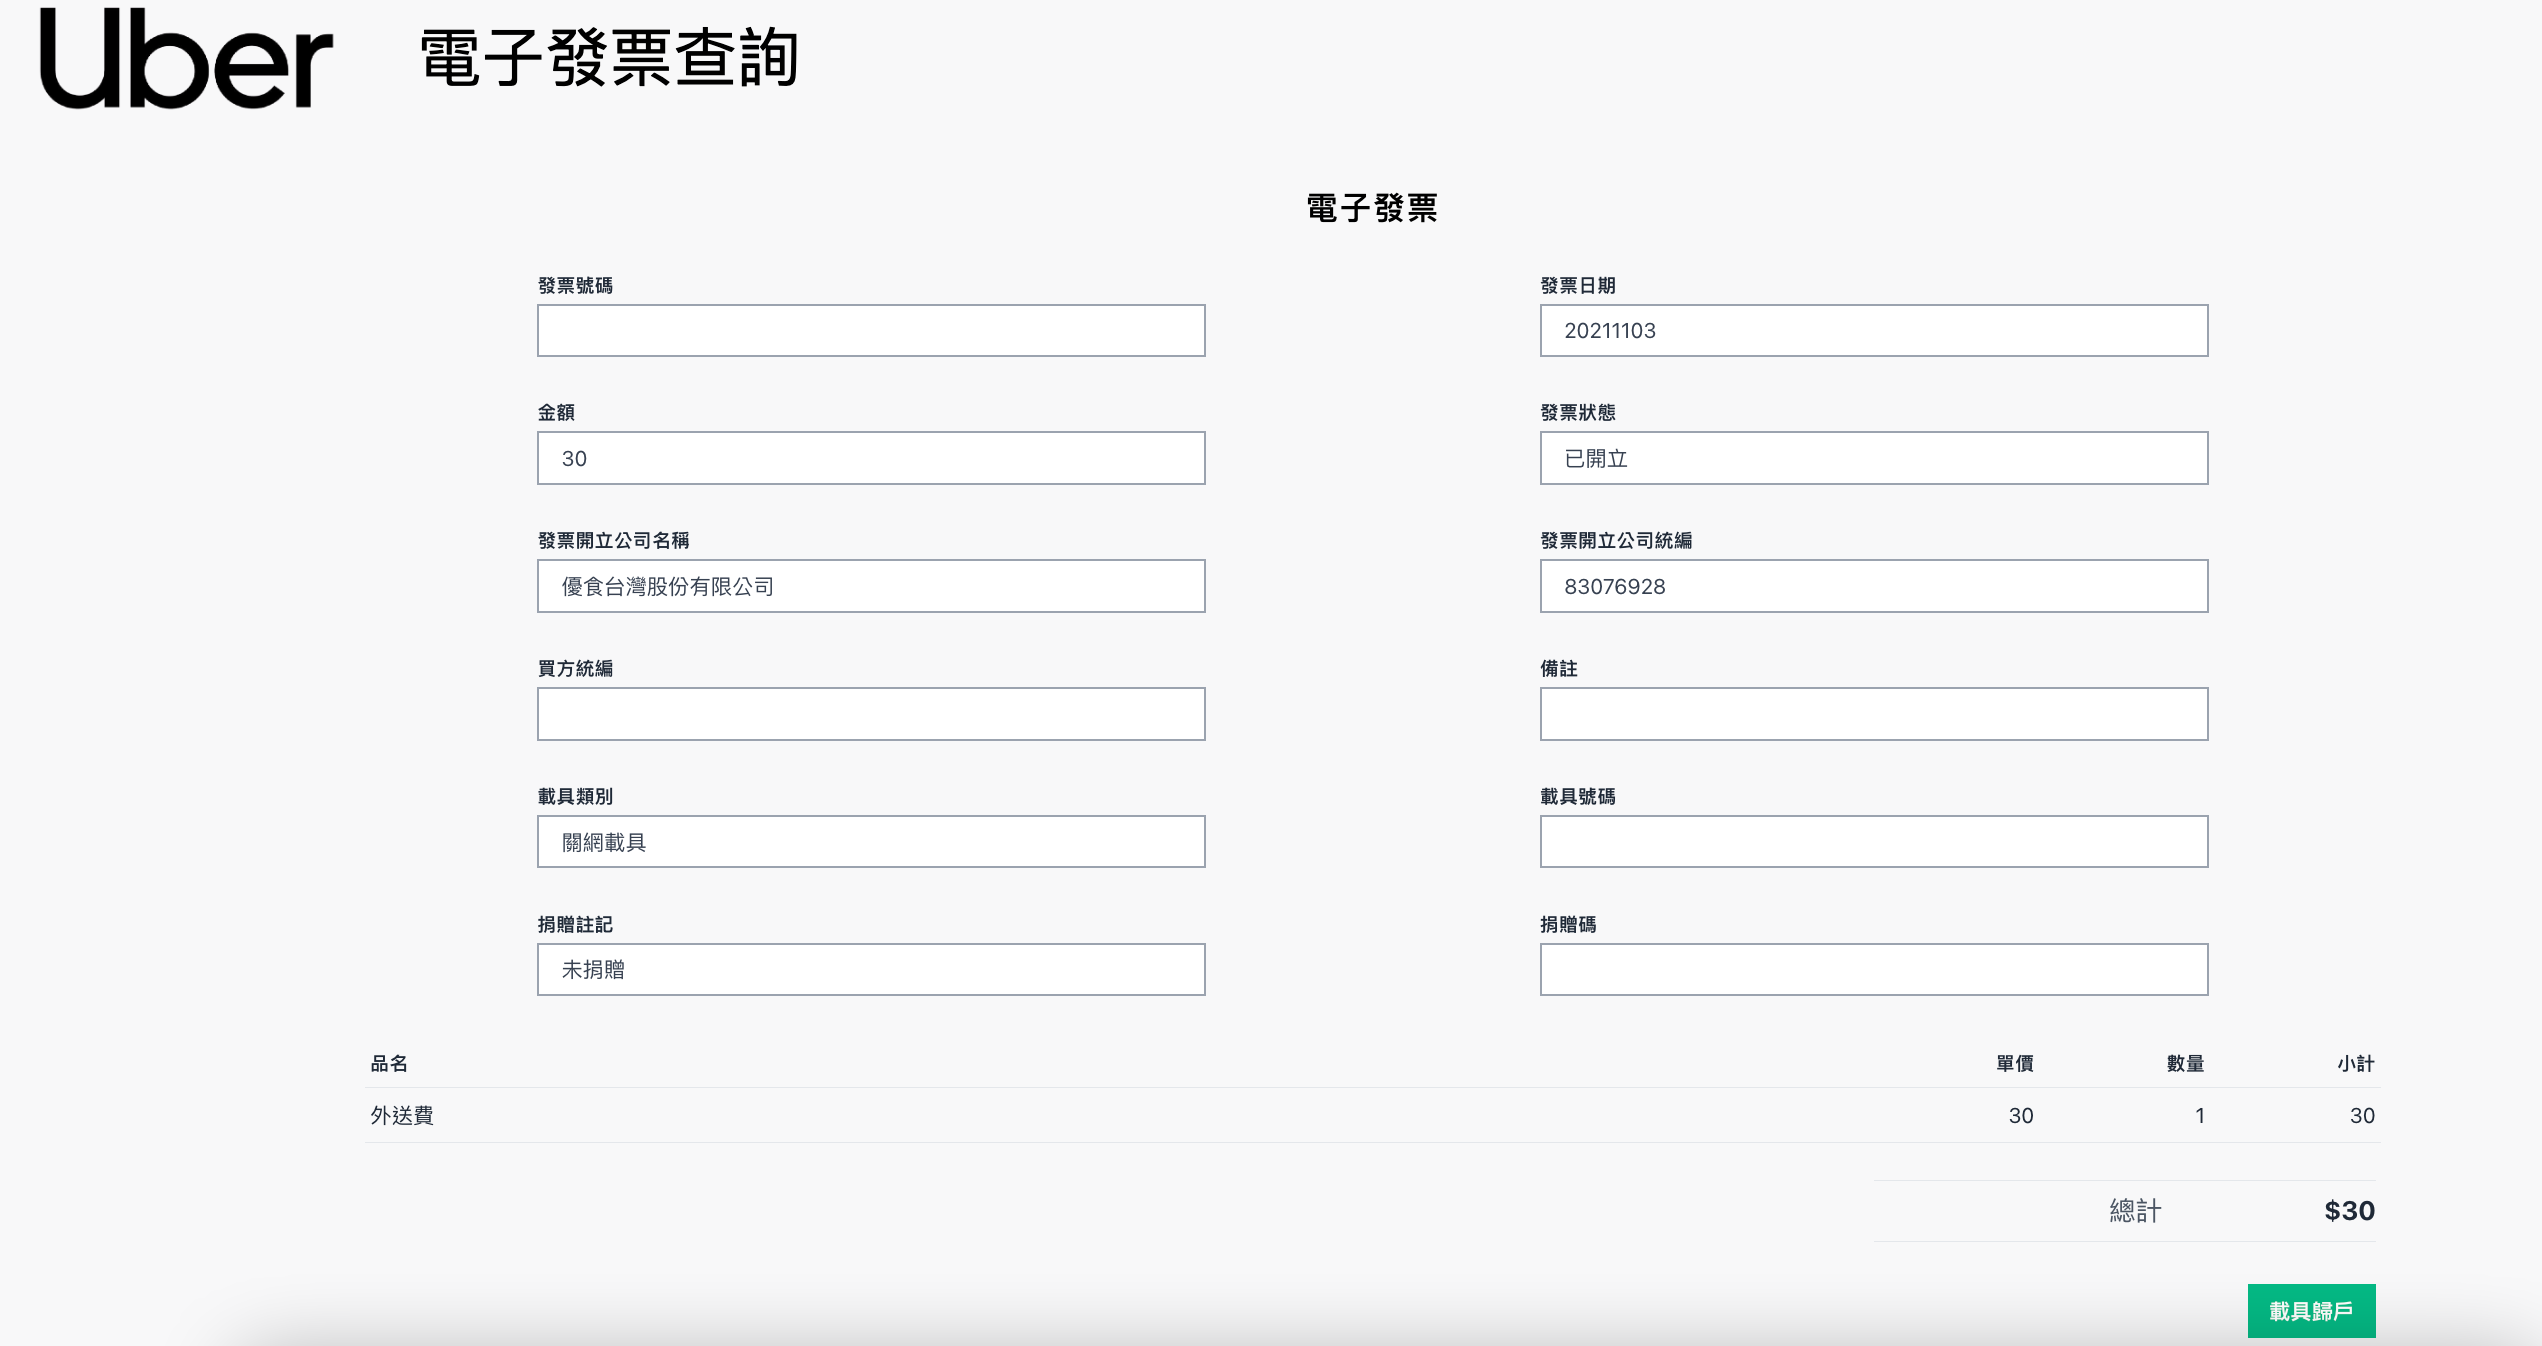Click the 電子發票 section heading
The height and width of the screenshot is (1346, 2542).
[x=1372, y=208]
